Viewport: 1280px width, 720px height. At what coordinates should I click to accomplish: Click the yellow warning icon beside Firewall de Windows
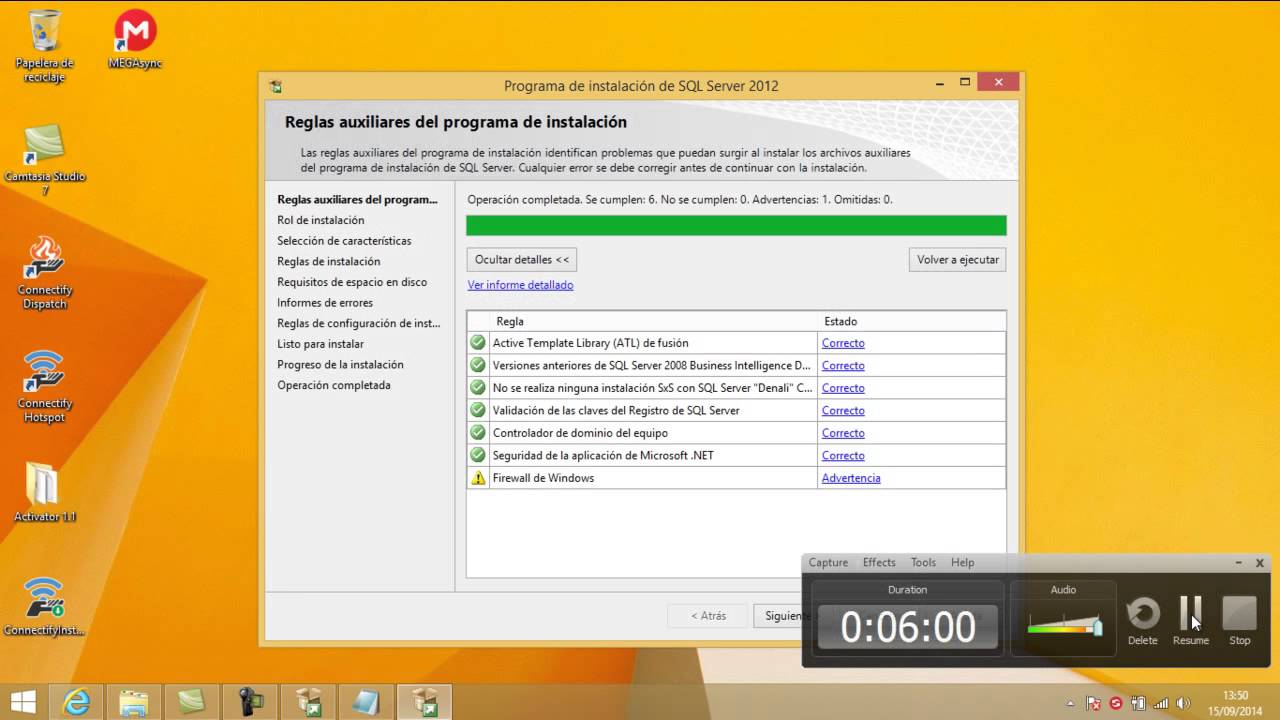pos(478,478)
